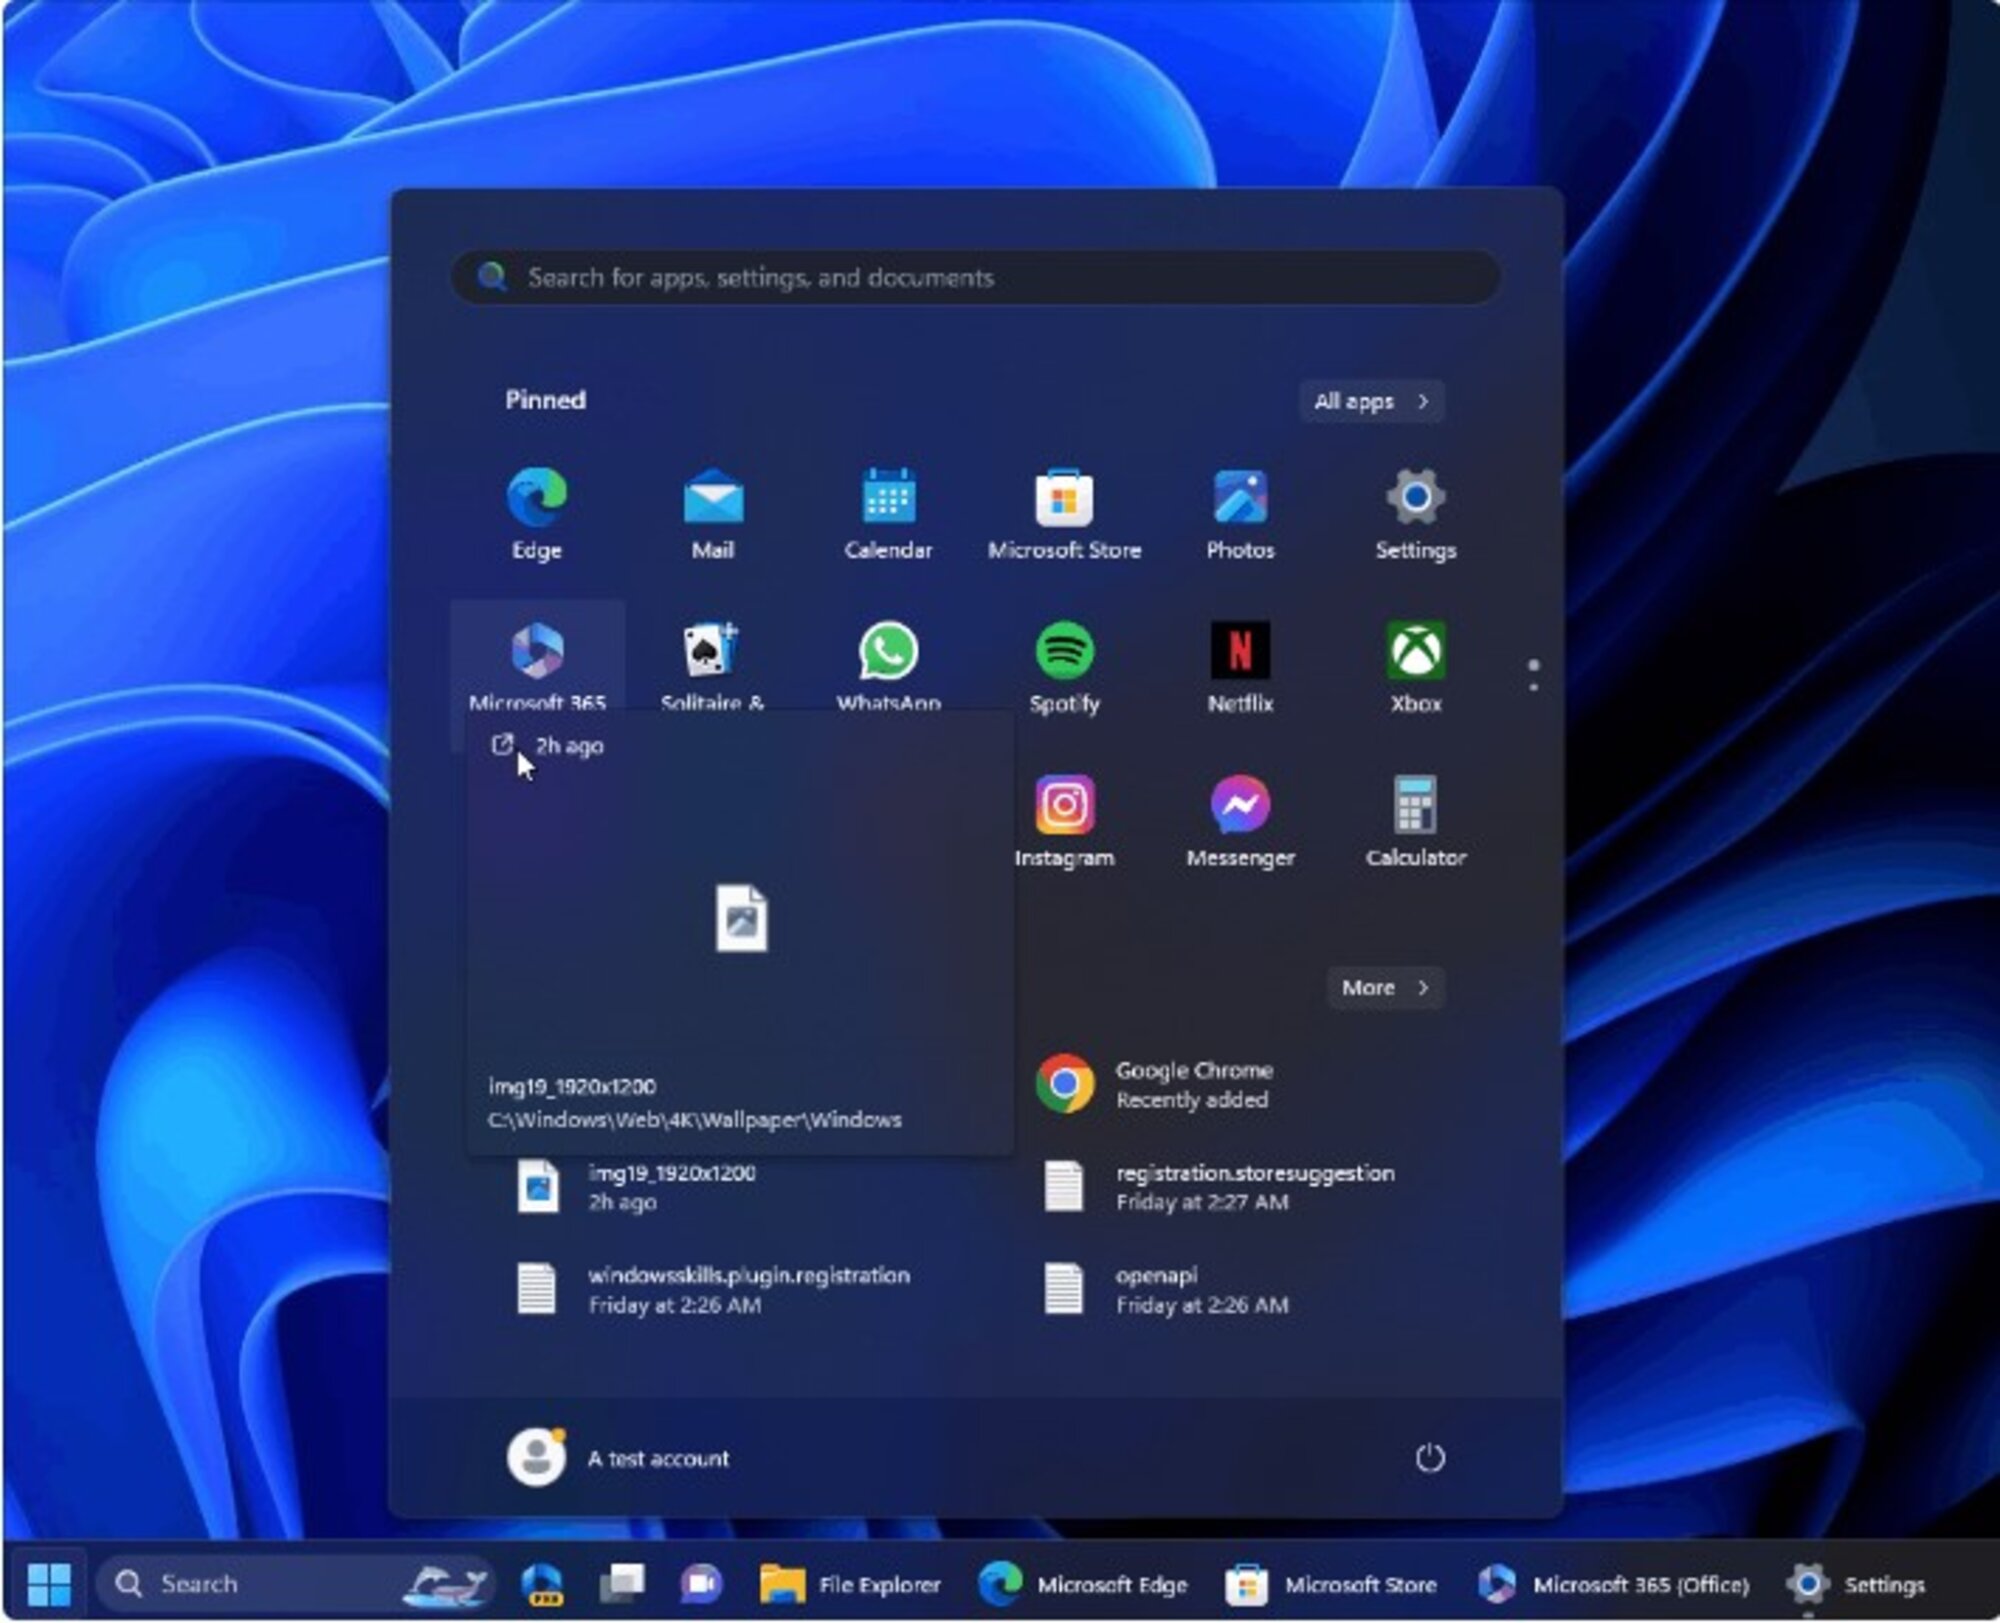Image resolution: width=2000 pixels, height=1623 pixels.
Task: Open the Netflix app
Action: (x=1240, y=668)
